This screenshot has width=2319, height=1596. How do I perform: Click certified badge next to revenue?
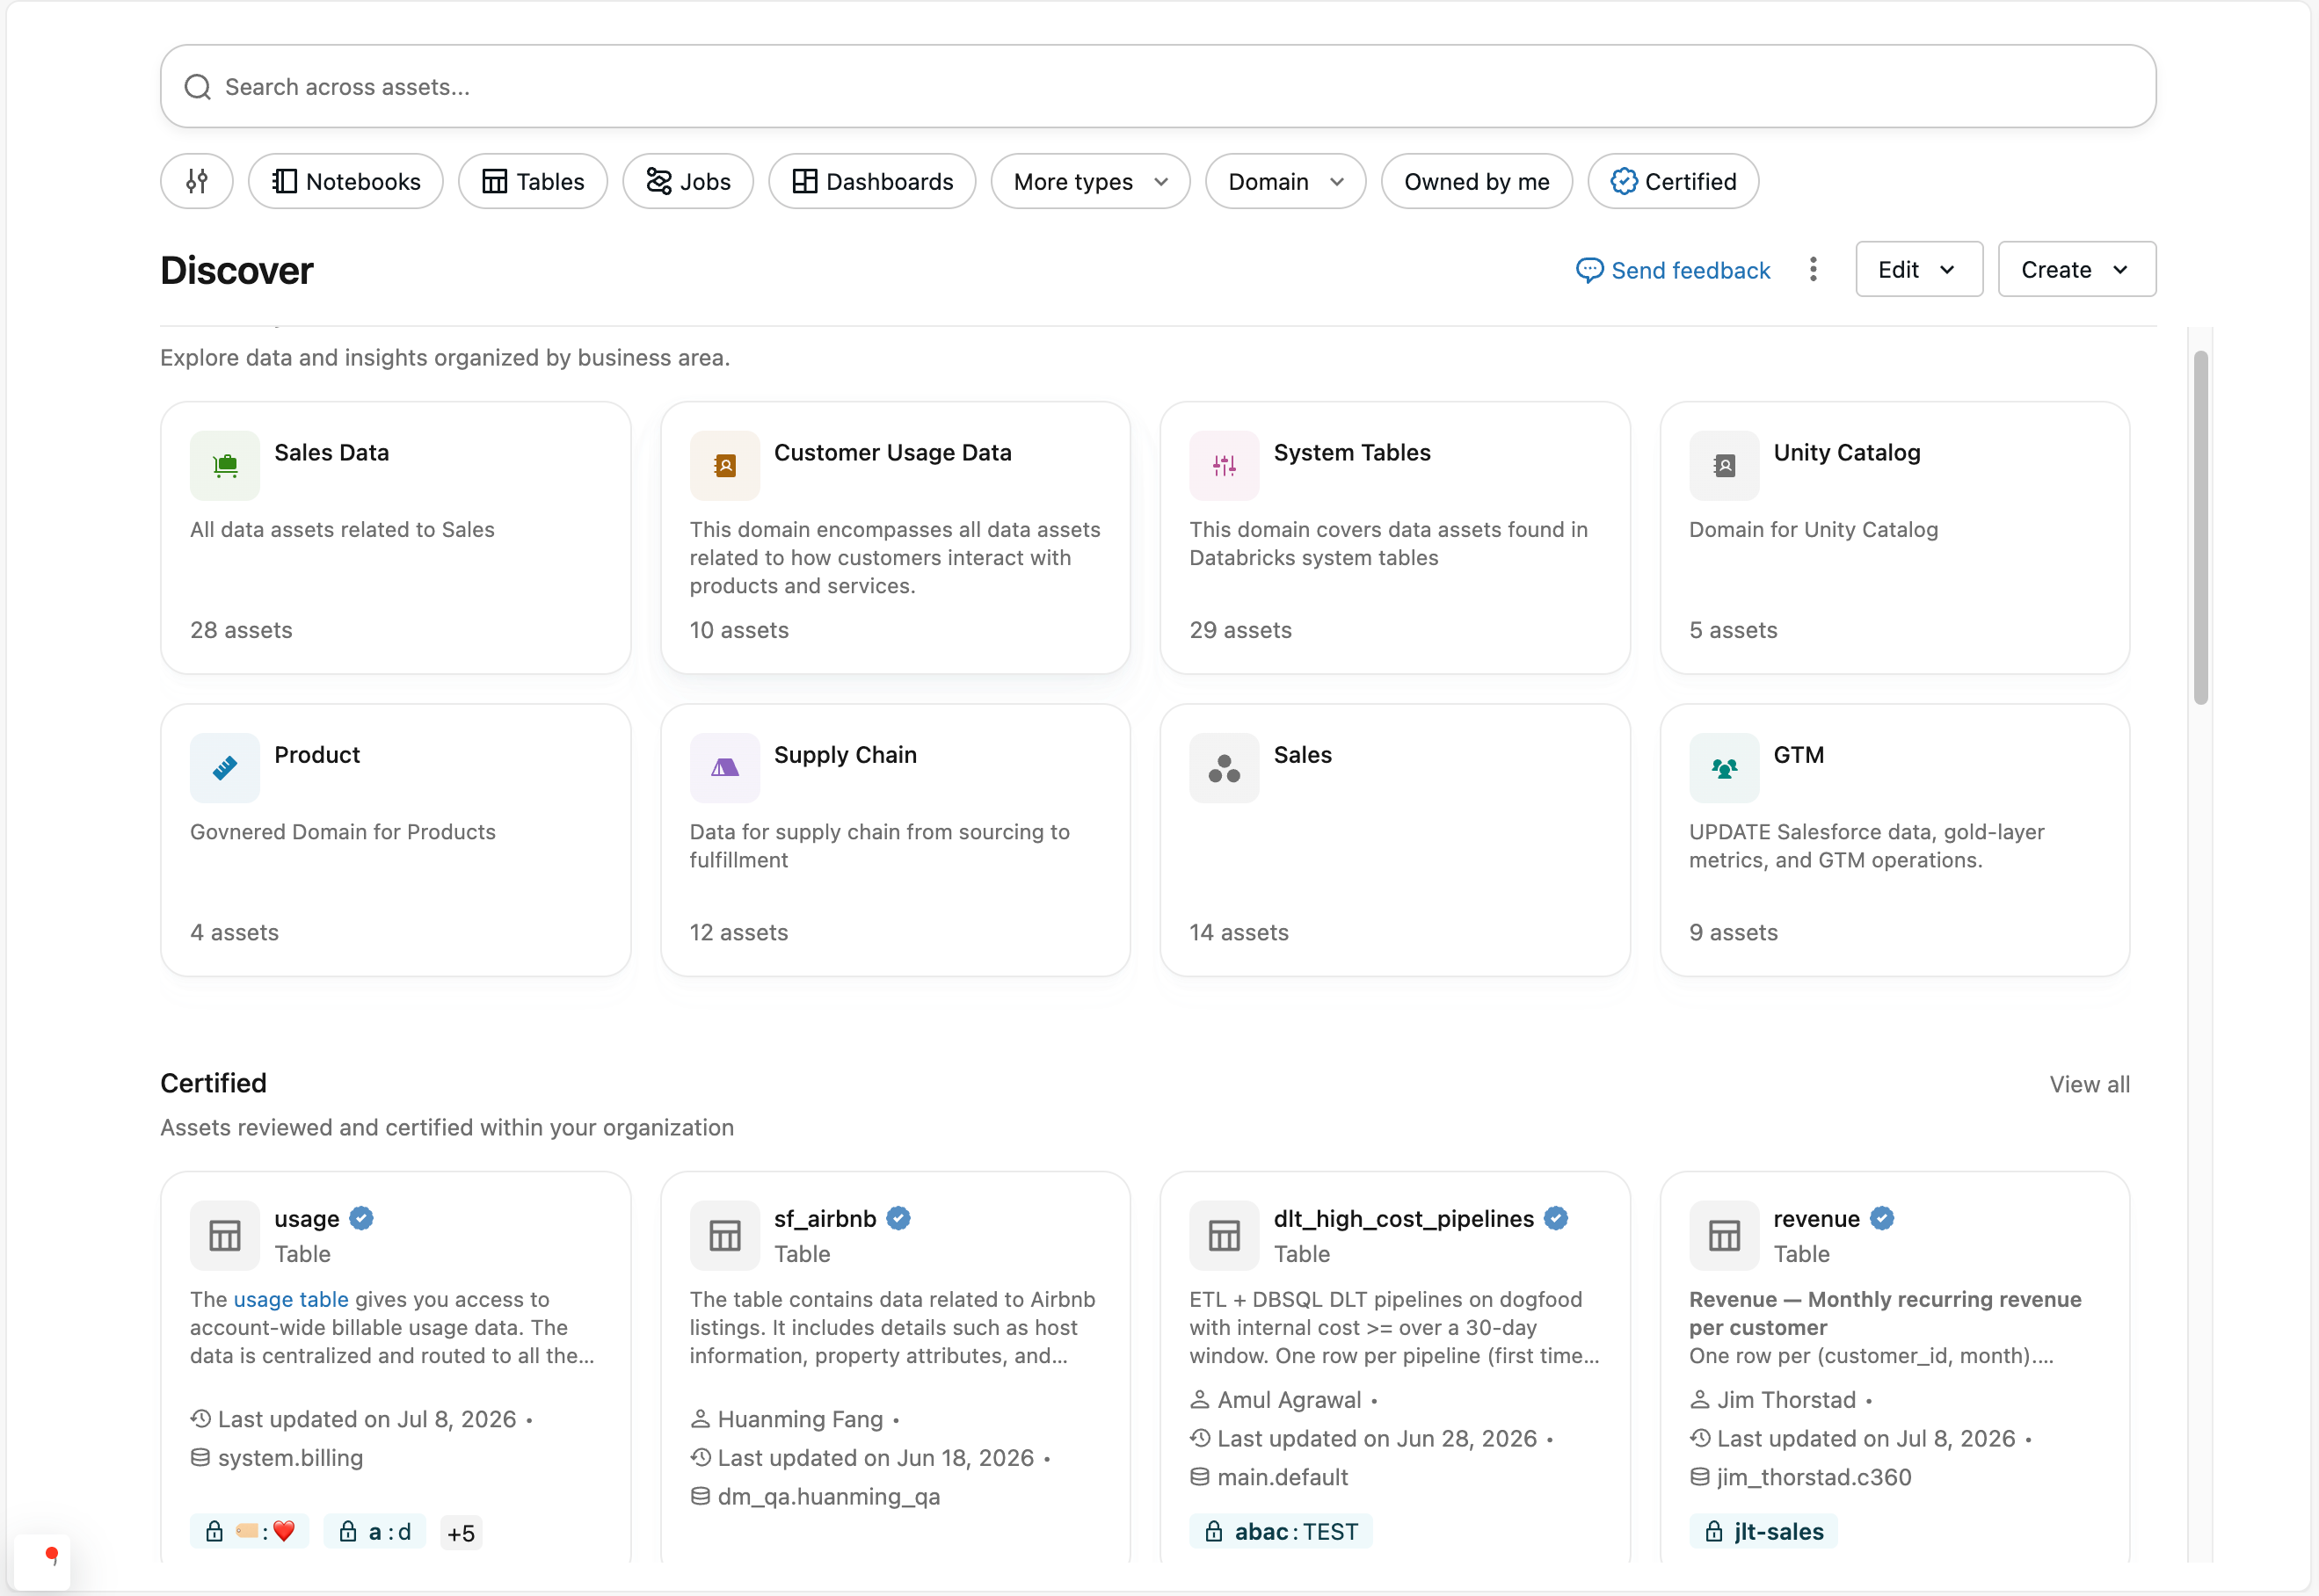tap(1882, 1218)
